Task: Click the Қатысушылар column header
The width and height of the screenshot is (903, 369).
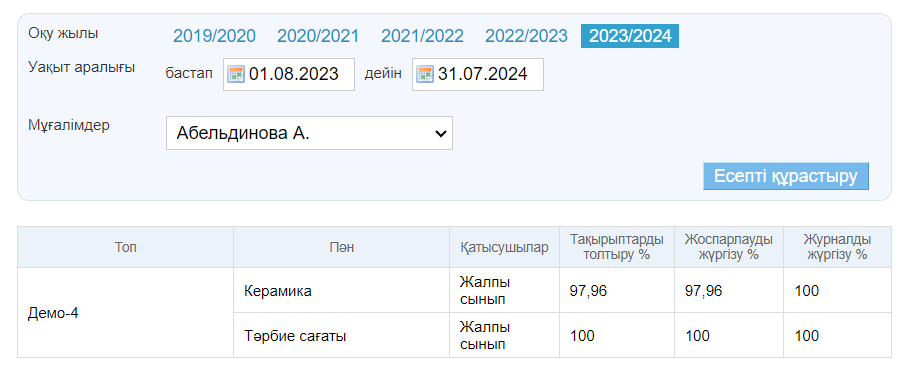Action: point(504,247)
